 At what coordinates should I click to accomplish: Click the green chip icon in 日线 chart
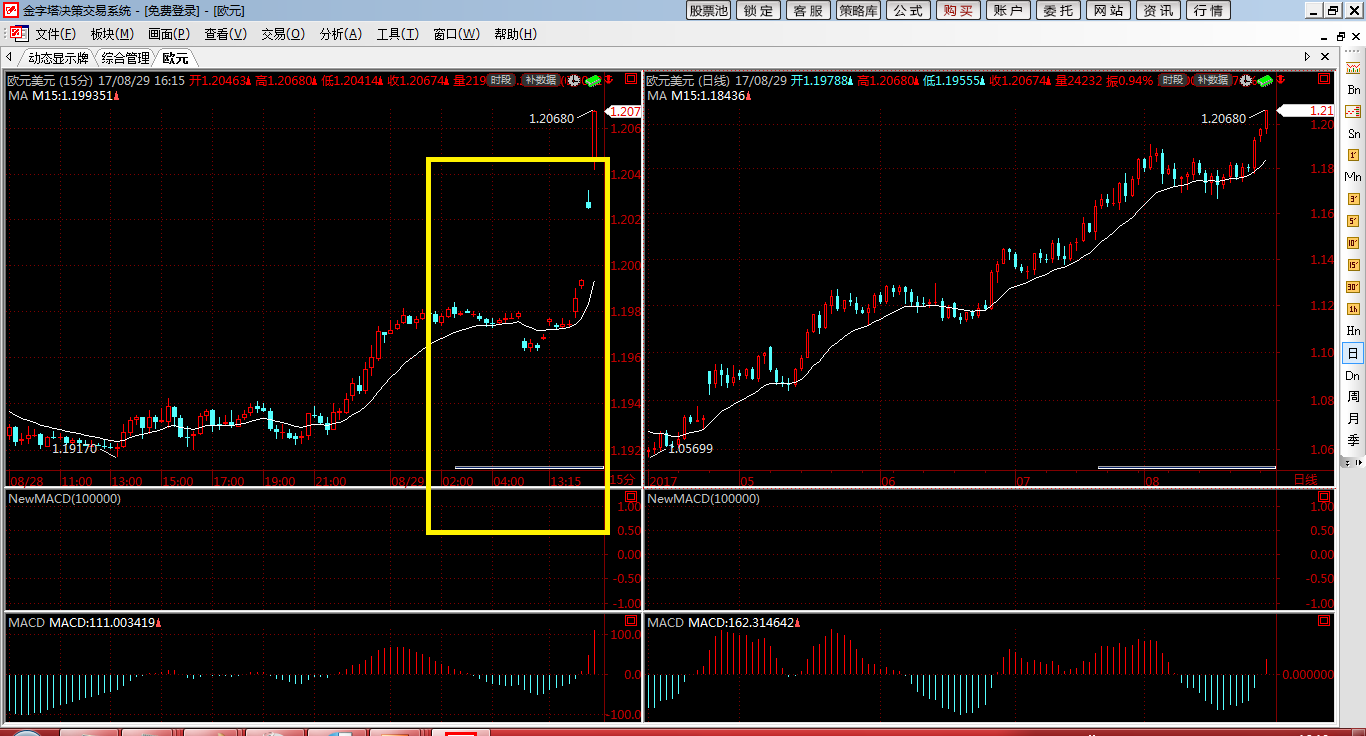1264,80
